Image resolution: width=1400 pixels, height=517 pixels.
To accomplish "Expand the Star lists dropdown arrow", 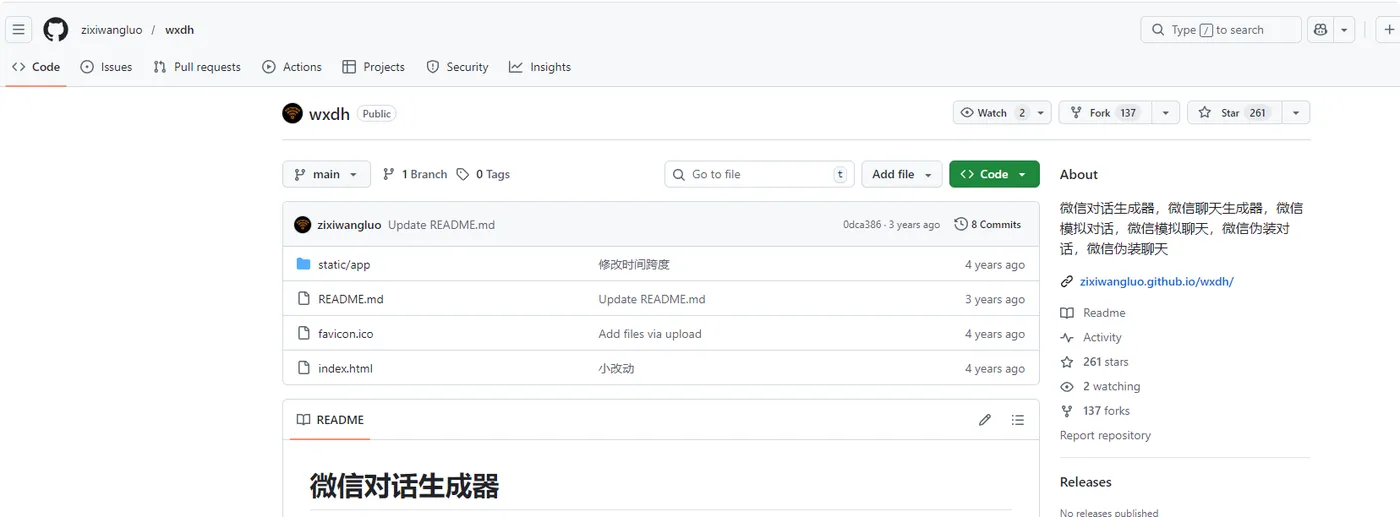I will point(1296,113).
